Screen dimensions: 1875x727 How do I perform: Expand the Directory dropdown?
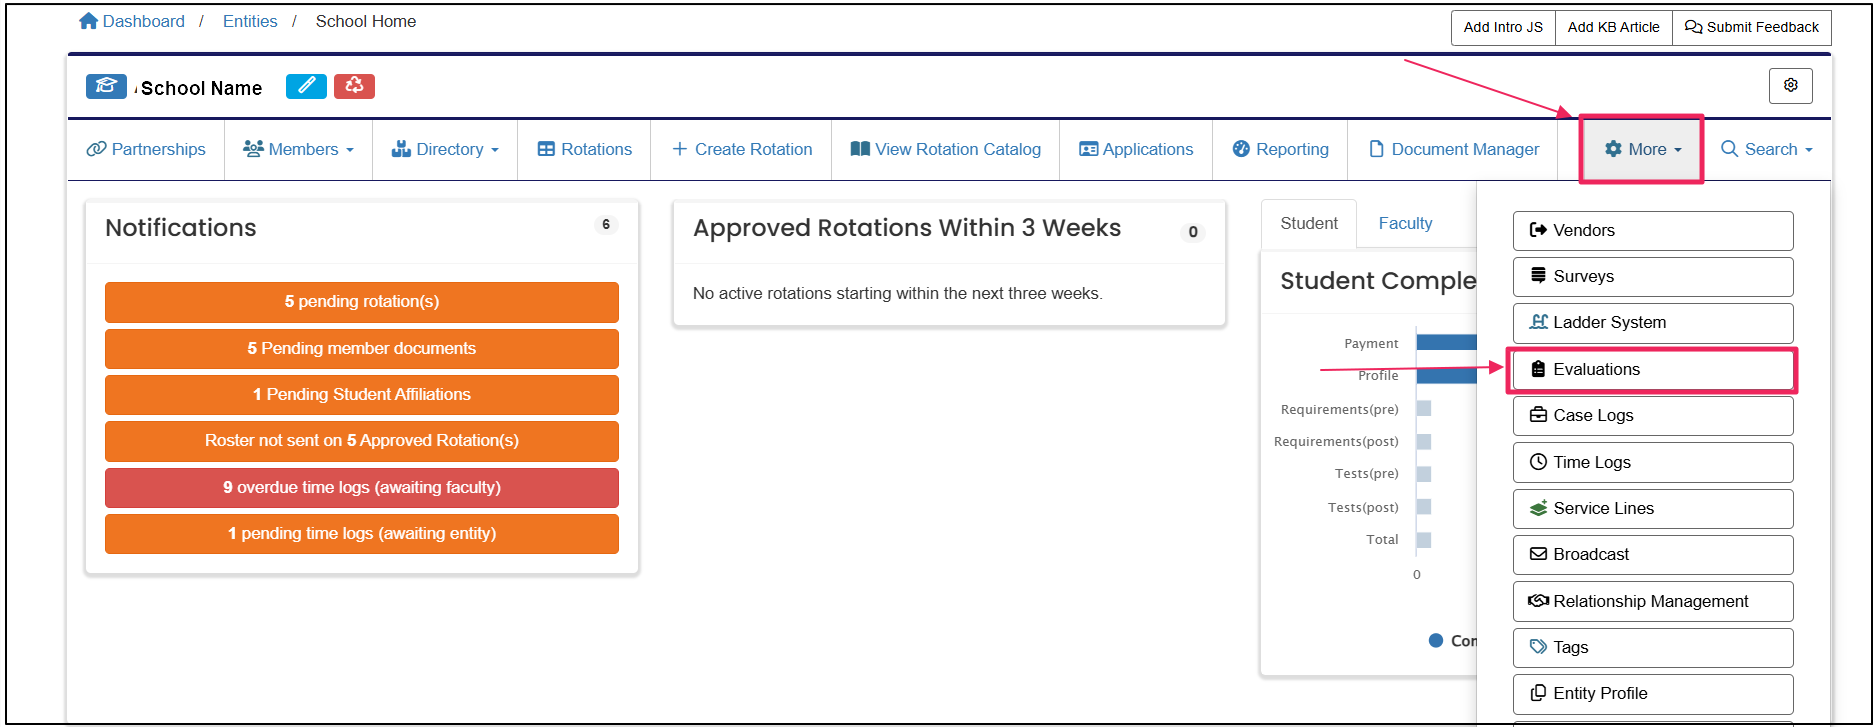click(445, 149)
